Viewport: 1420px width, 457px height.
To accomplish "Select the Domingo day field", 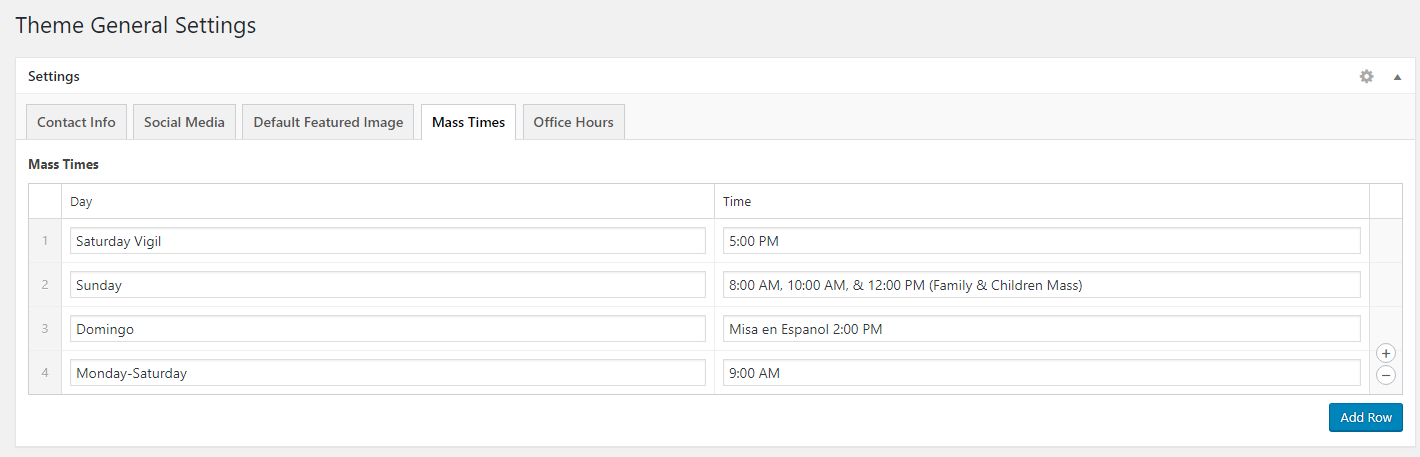I will (x=387, y=329).
